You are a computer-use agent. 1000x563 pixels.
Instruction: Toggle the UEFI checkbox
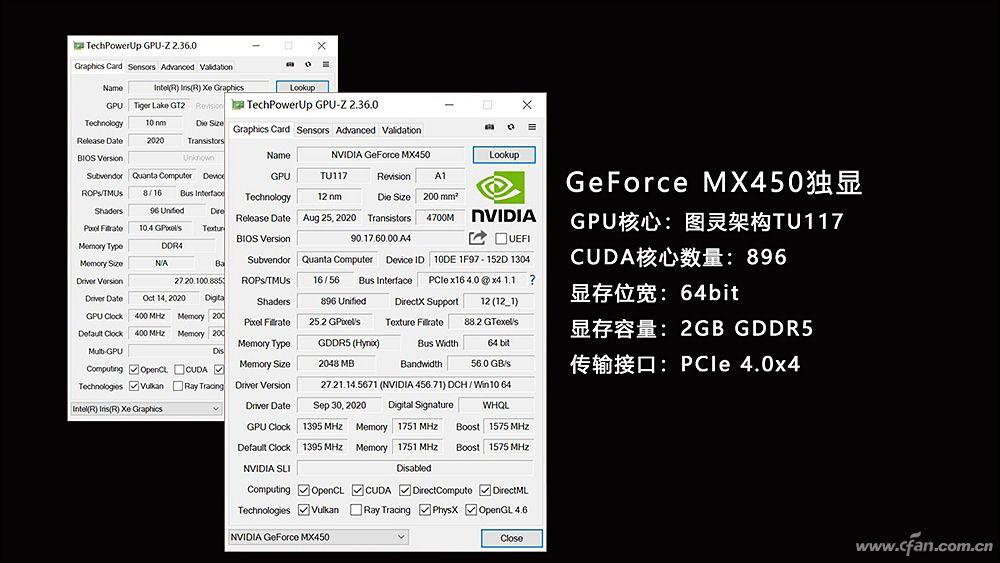coord(501,238)
